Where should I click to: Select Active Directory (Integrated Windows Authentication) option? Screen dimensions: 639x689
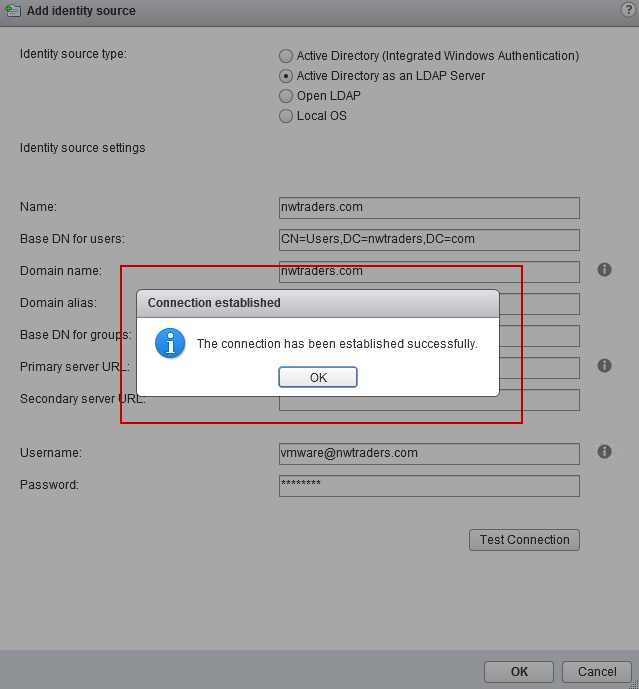pos(287,56)
